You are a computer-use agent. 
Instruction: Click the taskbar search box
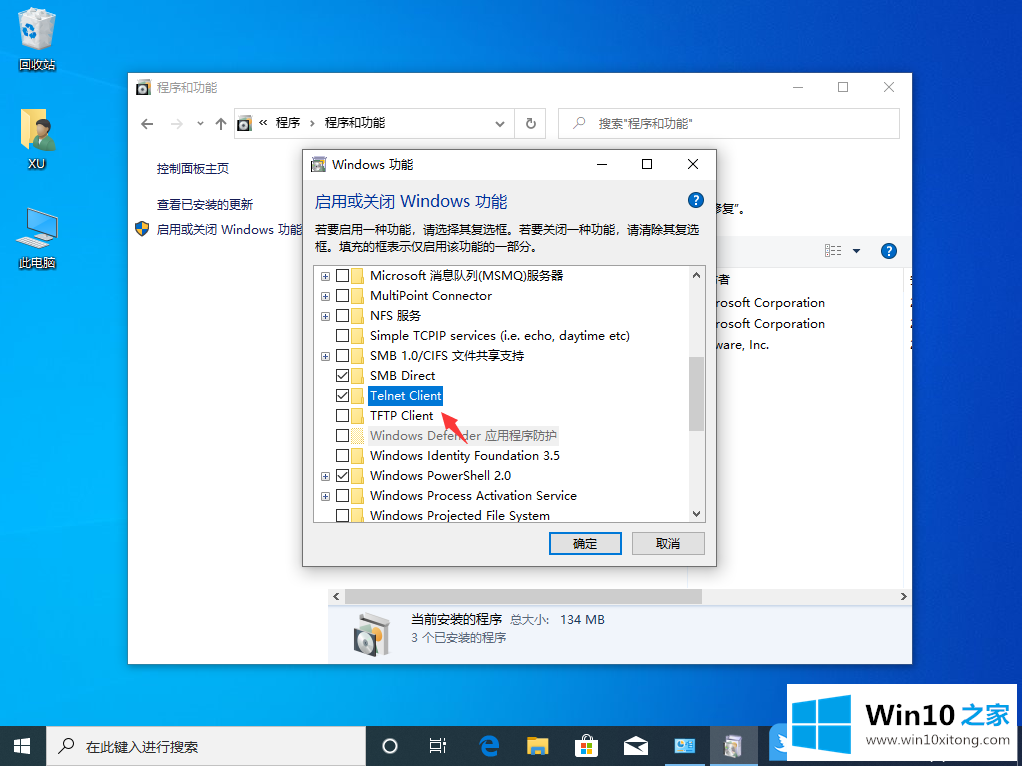pyautogui.click(x=205, y=746)
